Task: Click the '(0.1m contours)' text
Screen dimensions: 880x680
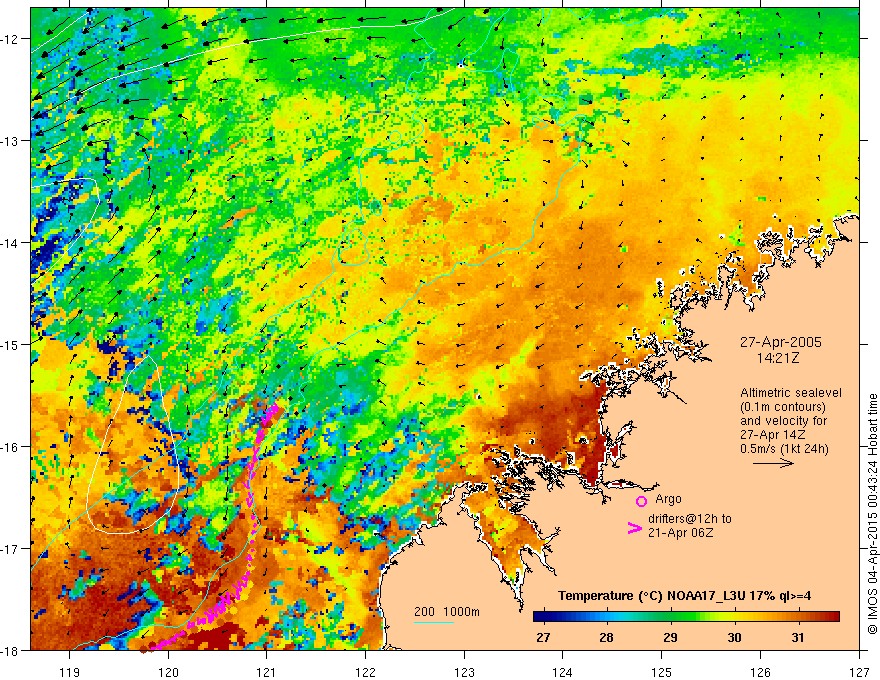Action: click(x=783, y=407)
